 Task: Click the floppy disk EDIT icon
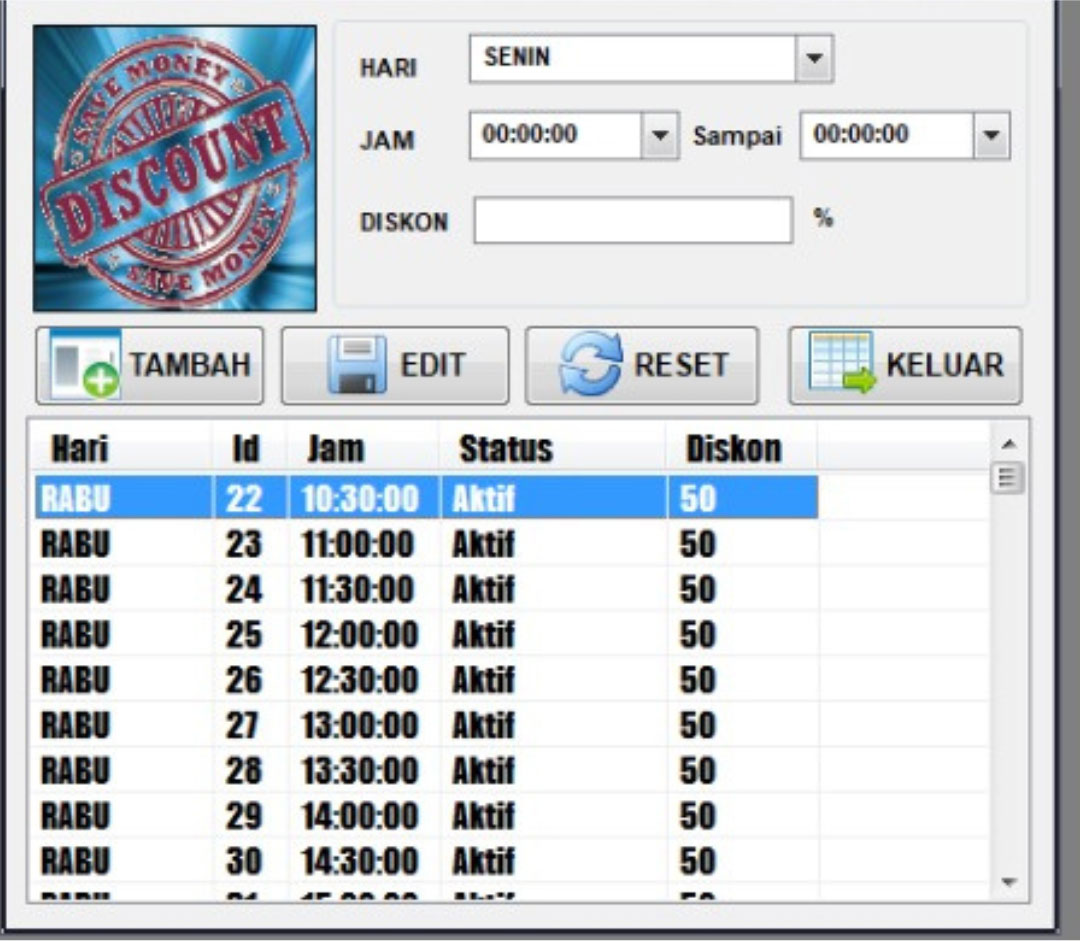pos(357,365)
